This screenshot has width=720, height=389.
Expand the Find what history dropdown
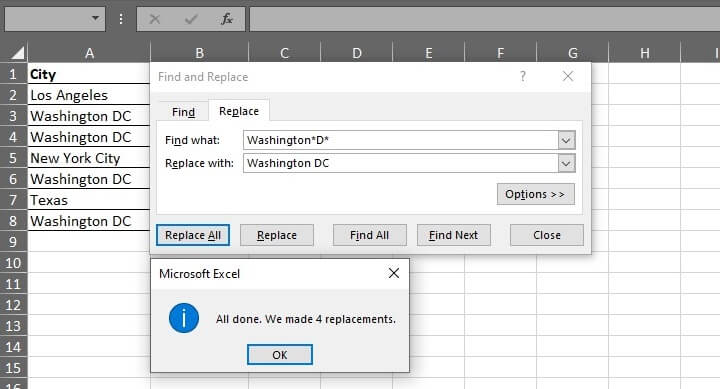coord(566,140)
